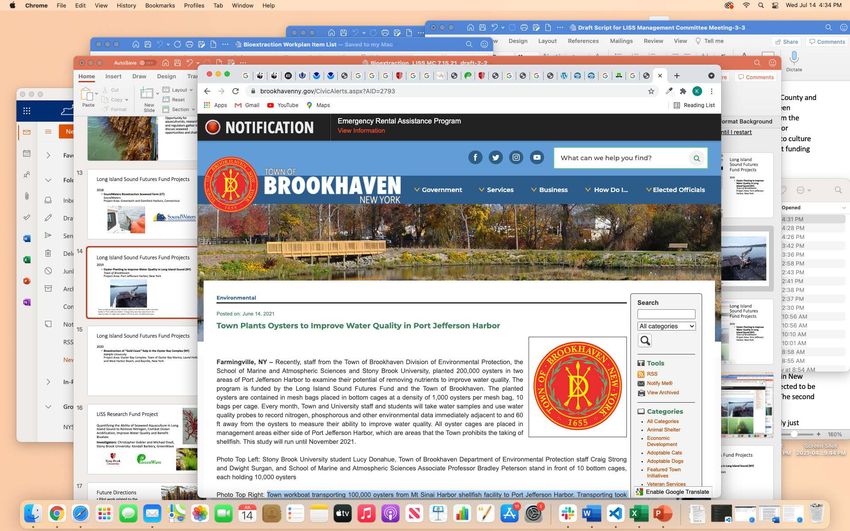Expand the How Do I... dropdown
Screen dimensions: 850x531
click(x=607, y=190)
